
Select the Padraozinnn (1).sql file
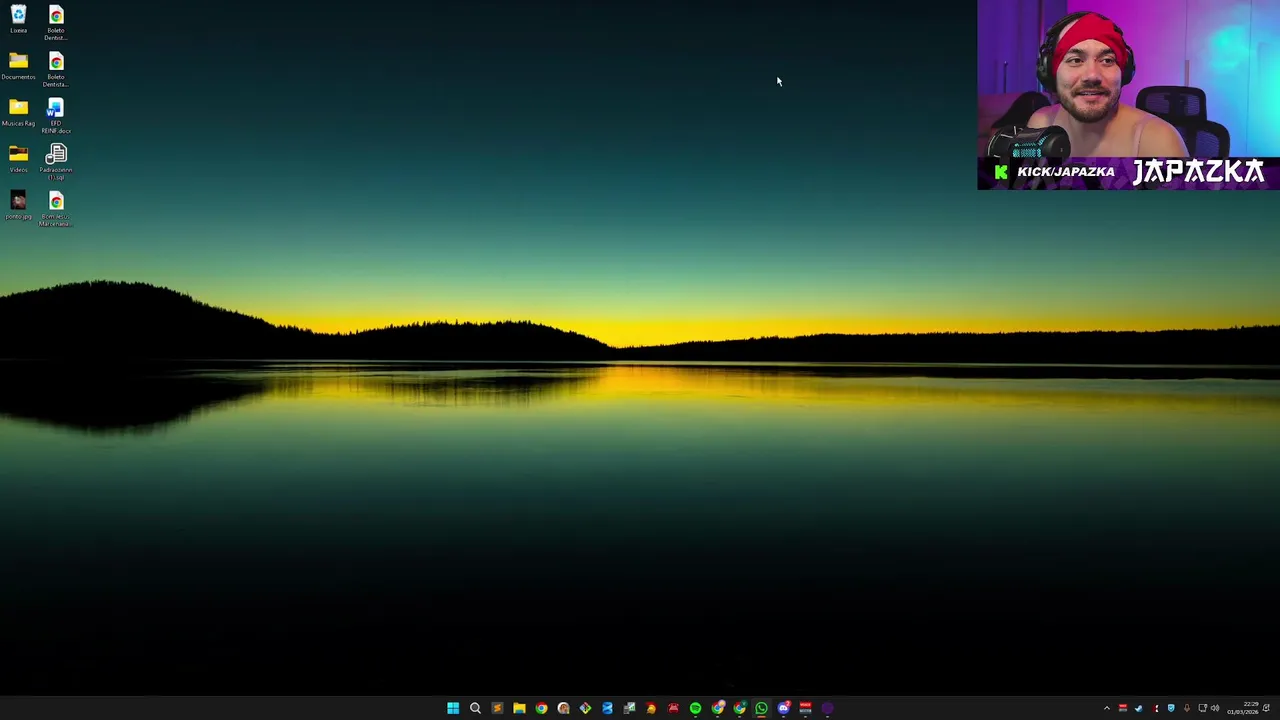tap(56, 163)
